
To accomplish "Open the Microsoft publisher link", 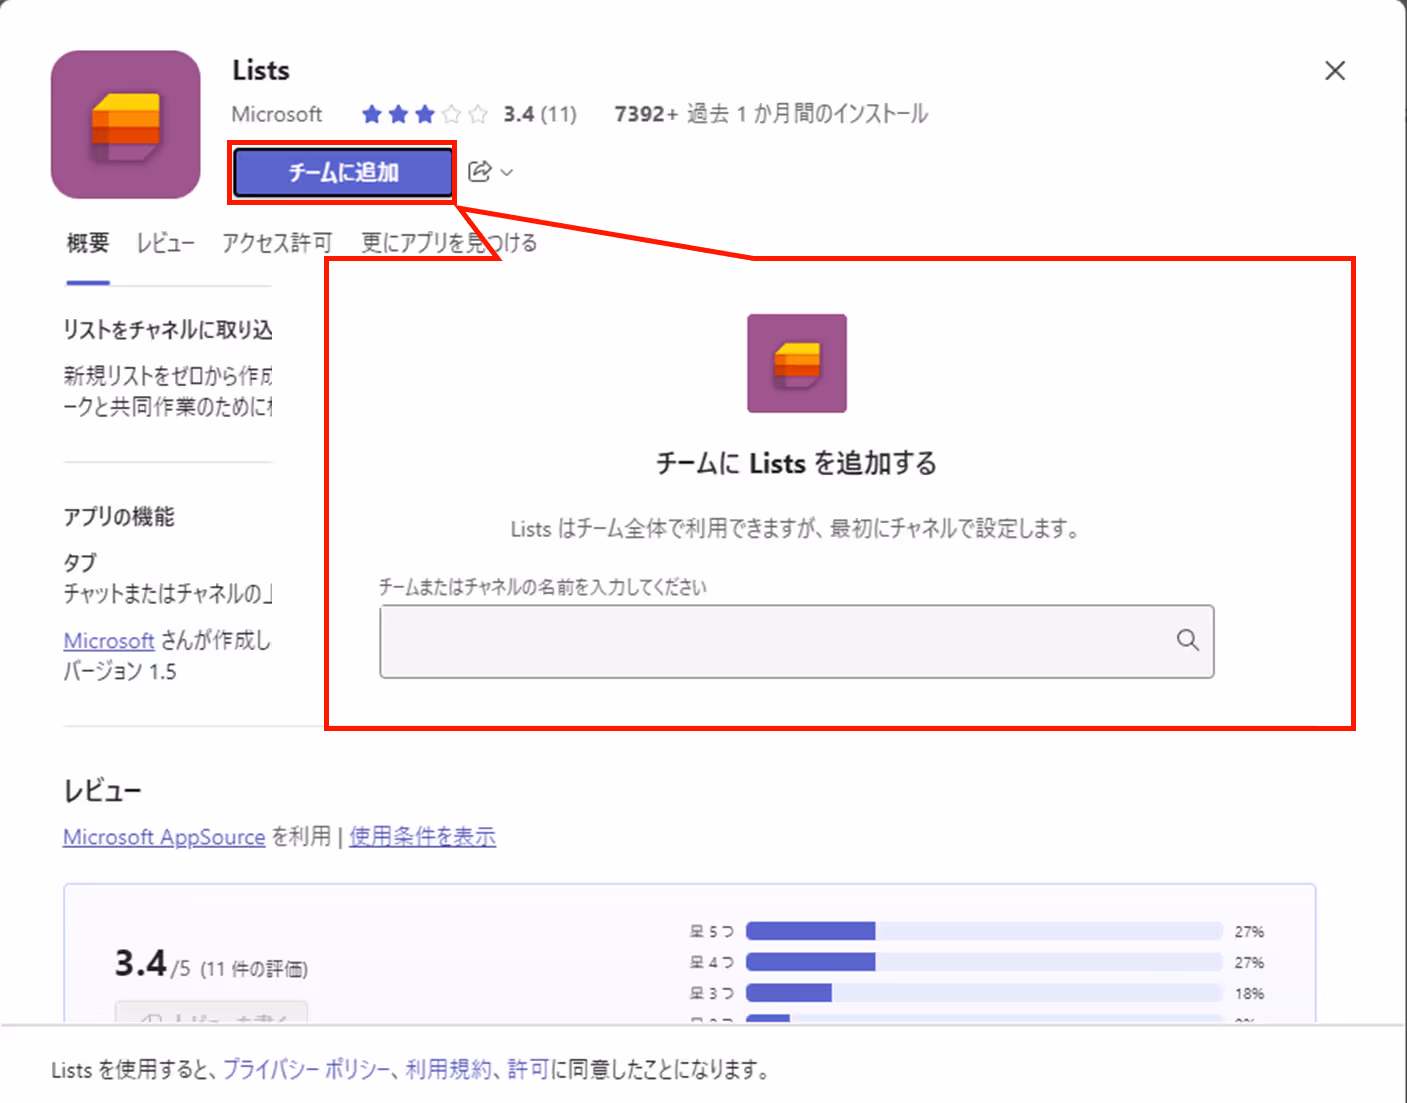I will tap(109, 641).
